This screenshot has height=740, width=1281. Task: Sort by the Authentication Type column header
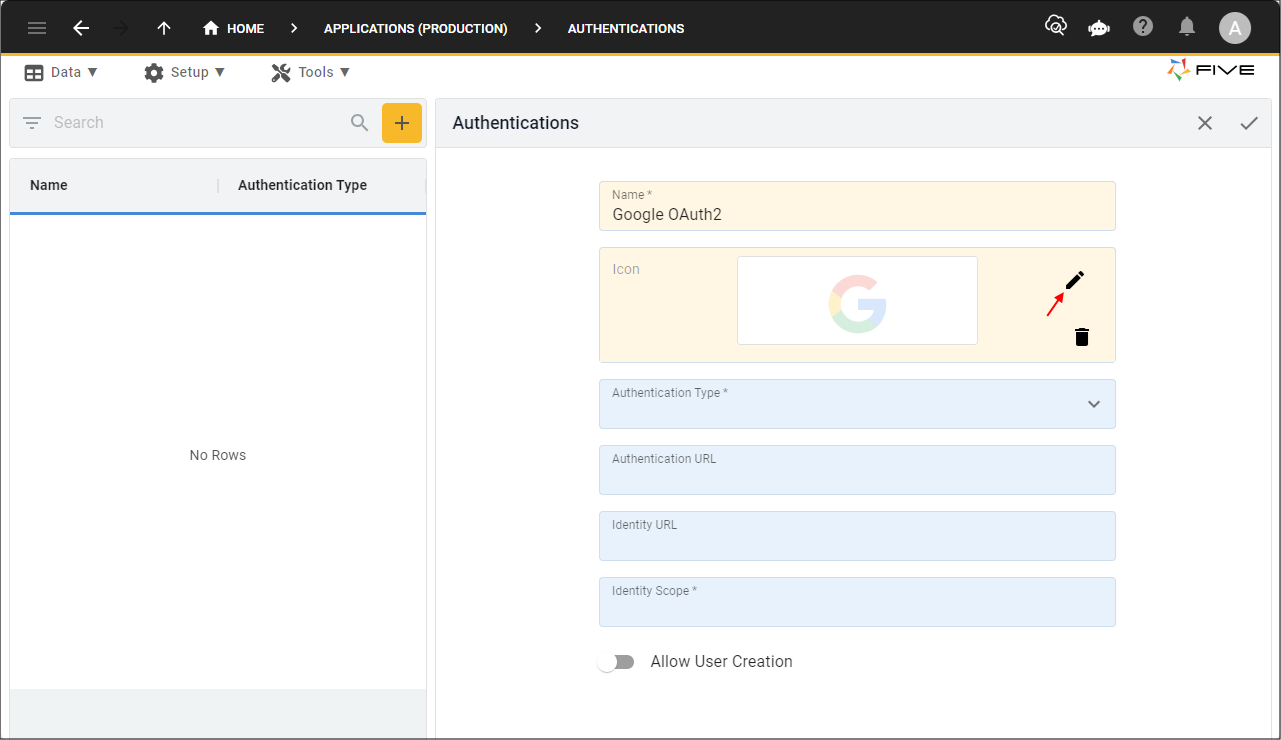coord(302,185)
